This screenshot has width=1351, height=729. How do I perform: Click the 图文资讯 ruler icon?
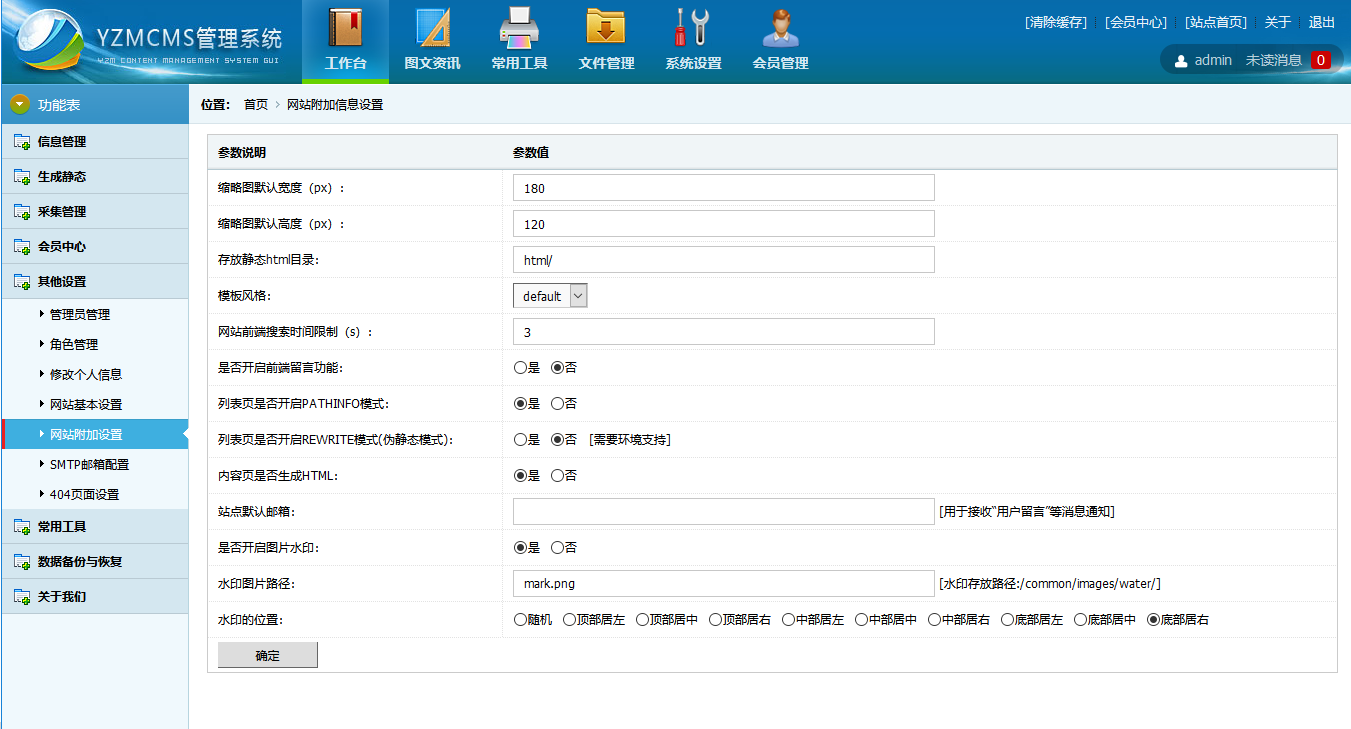click(432, 28)
